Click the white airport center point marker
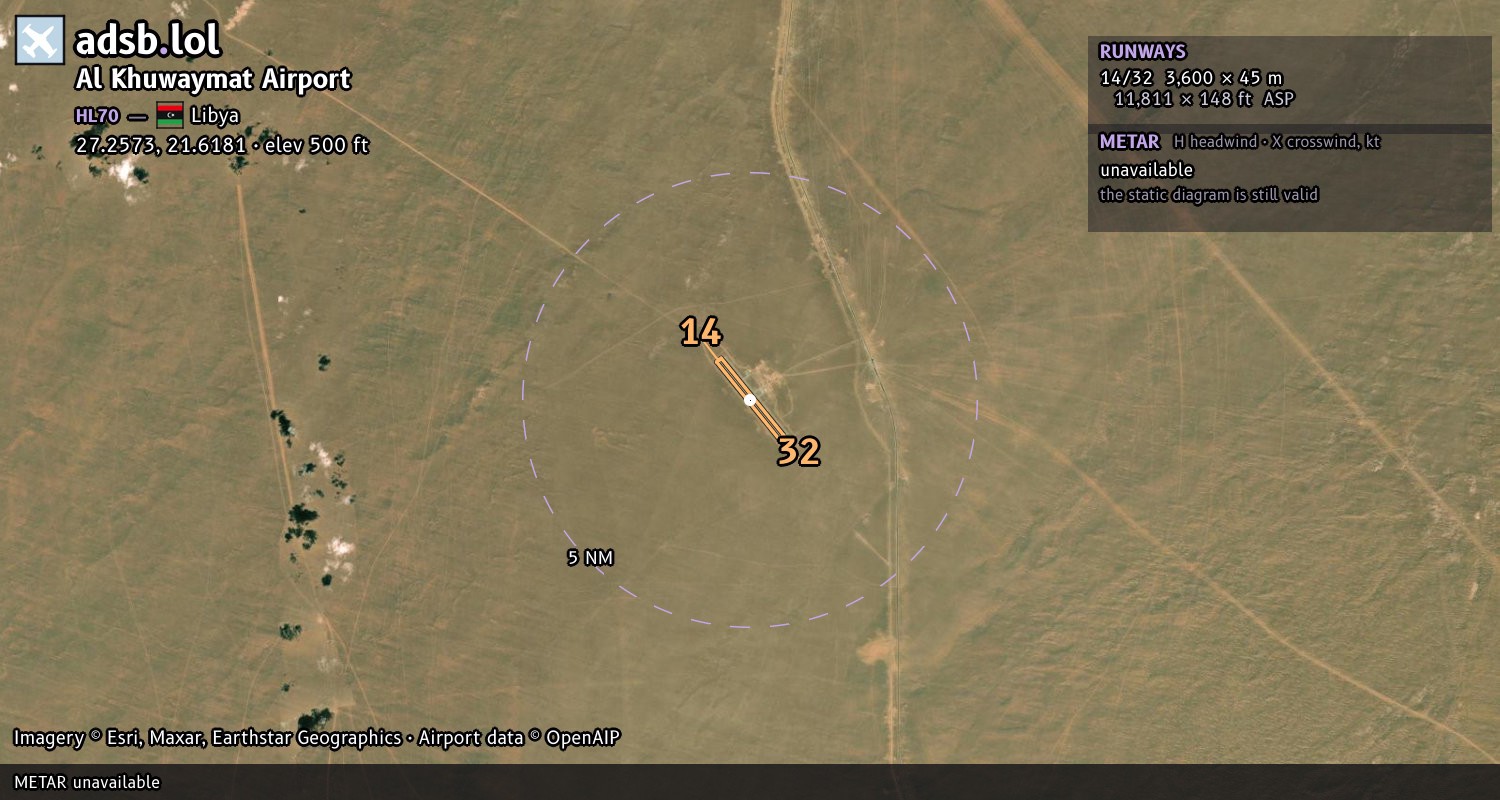This screenshot has height=800, width=1500. pyautogui.click(x=750, y=400)
